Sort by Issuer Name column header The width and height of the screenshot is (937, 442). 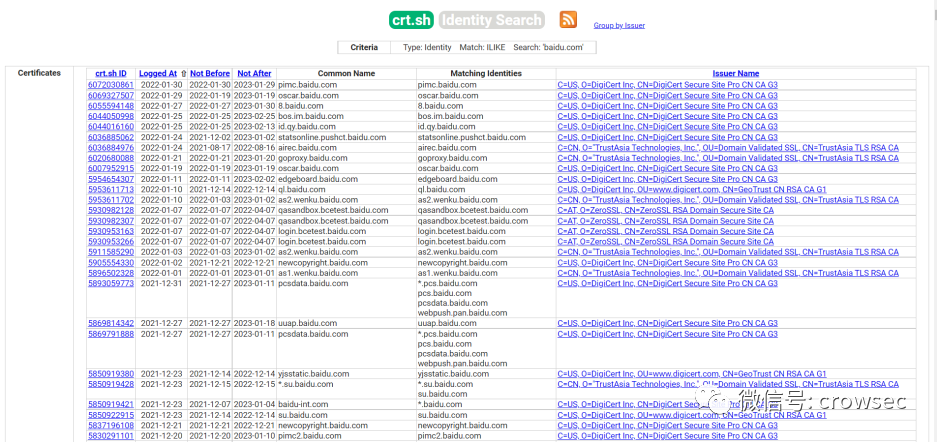[736, 73]
